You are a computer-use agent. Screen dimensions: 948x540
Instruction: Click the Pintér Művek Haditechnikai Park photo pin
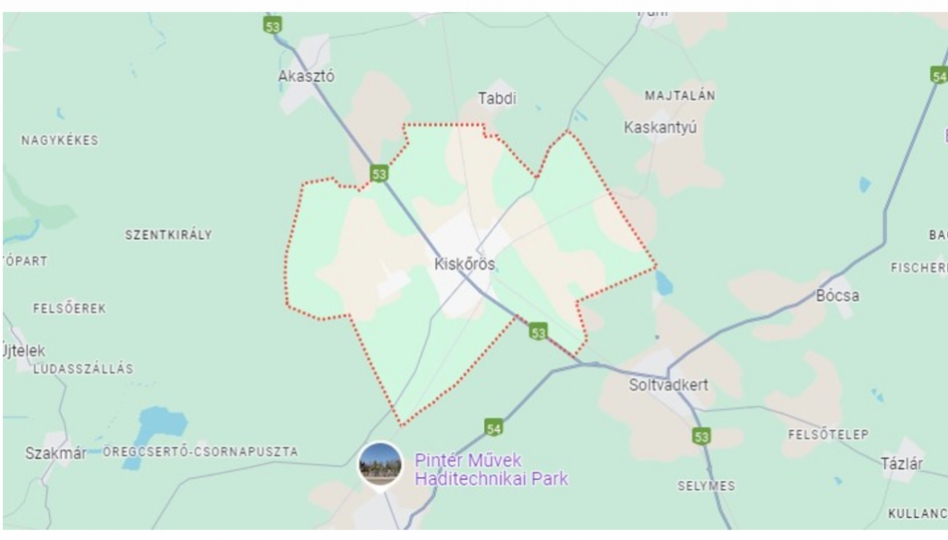tap(380, 465)
